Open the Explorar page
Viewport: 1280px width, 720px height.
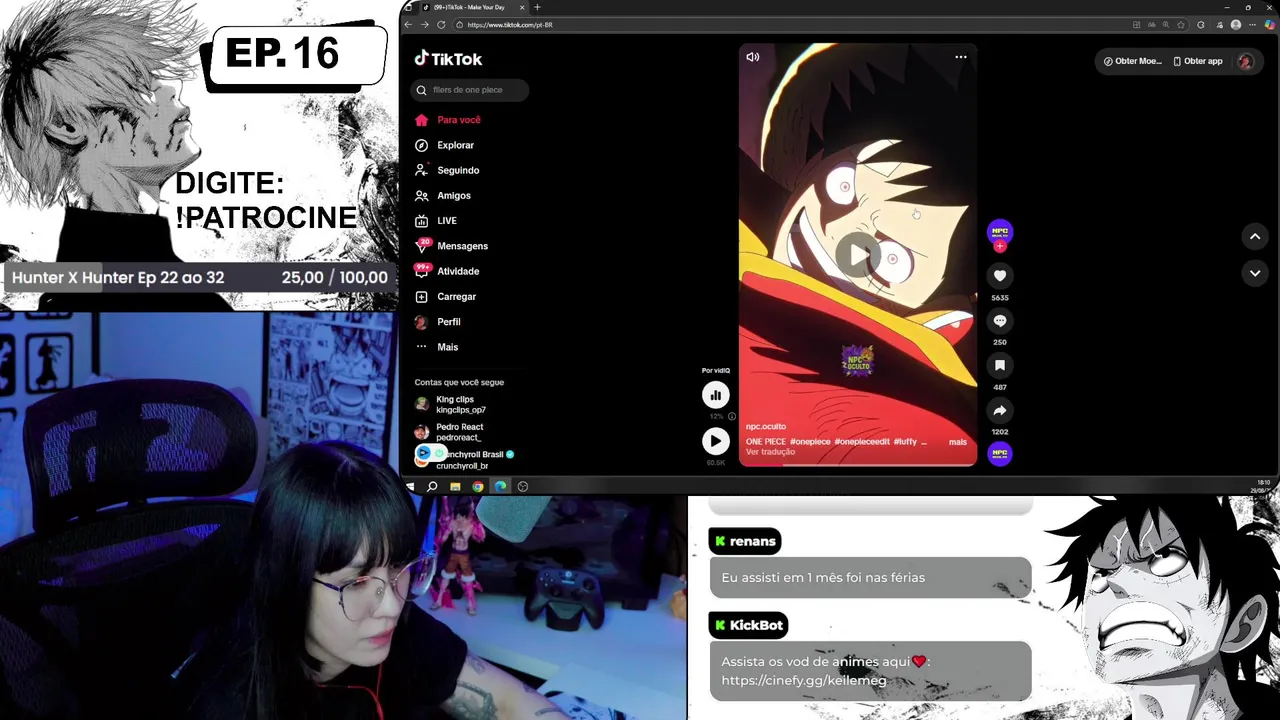pos(445,145)
